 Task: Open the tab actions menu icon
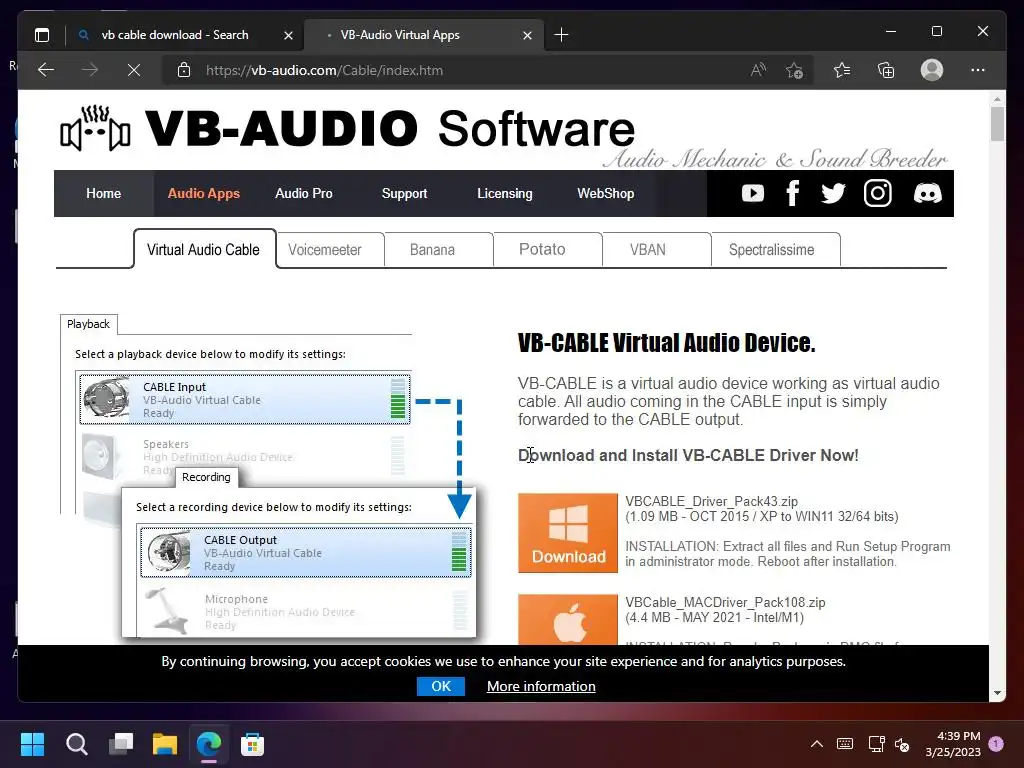pos(42,35)
